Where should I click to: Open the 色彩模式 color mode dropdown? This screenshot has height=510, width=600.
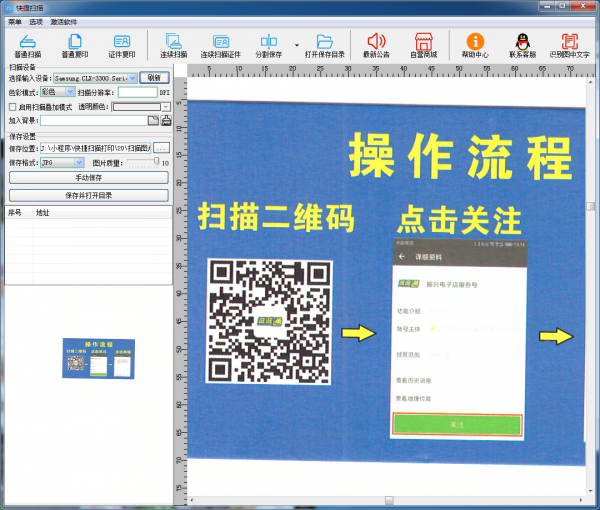[x=70, y=91]
